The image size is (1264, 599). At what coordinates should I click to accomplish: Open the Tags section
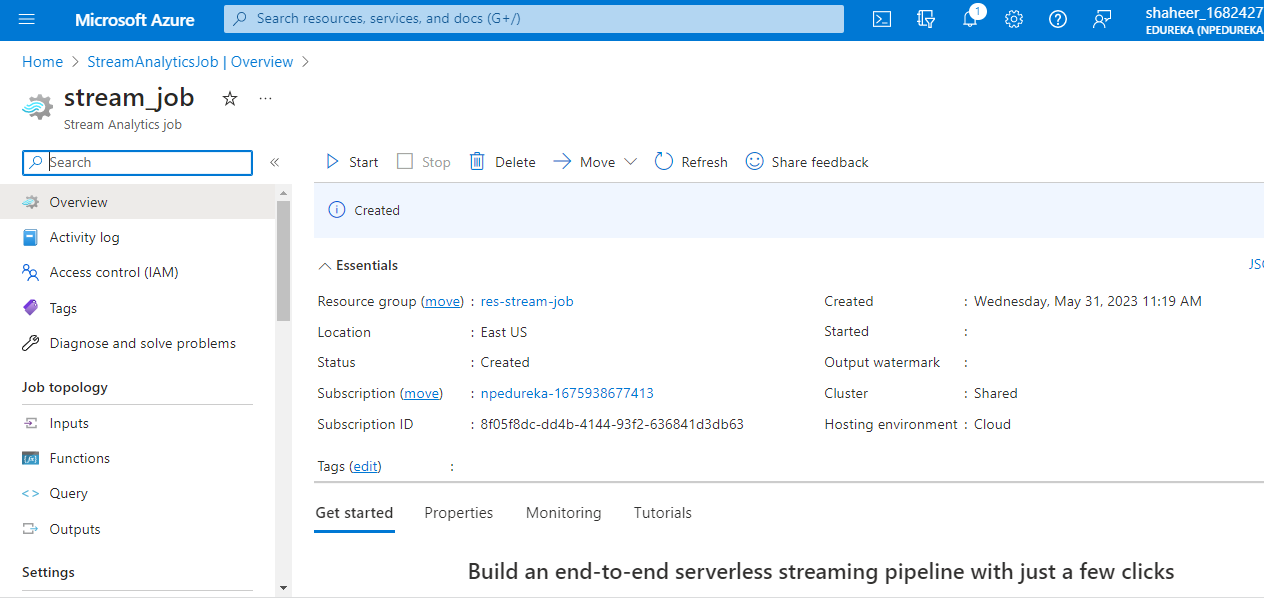62,307
